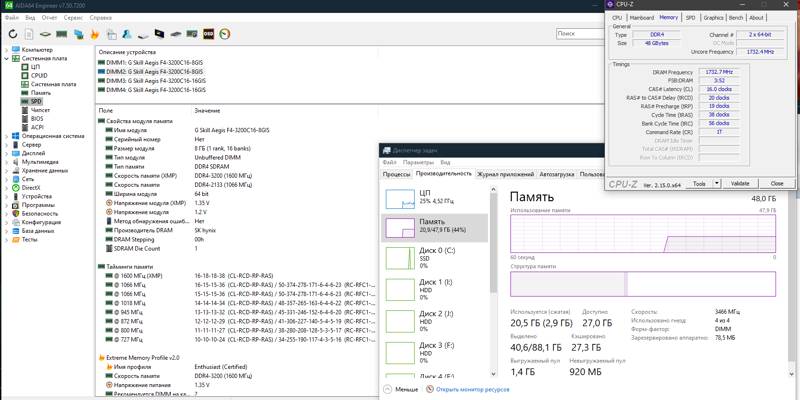This screenshot has height=400, width=800.
Task: Click the blue person toolbar icon
Action: (127, 34)
